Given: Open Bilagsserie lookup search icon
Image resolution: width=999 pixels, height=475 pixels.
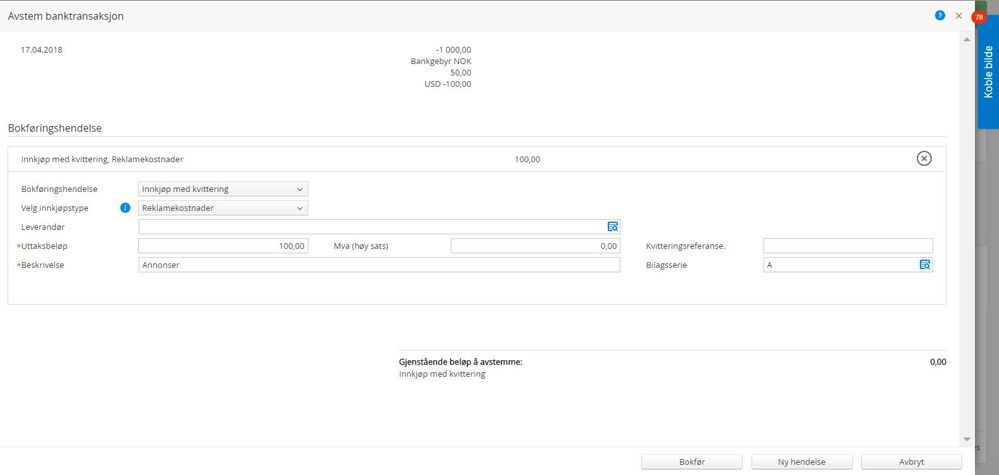Looking at the screenshot, I should (925, 265).
